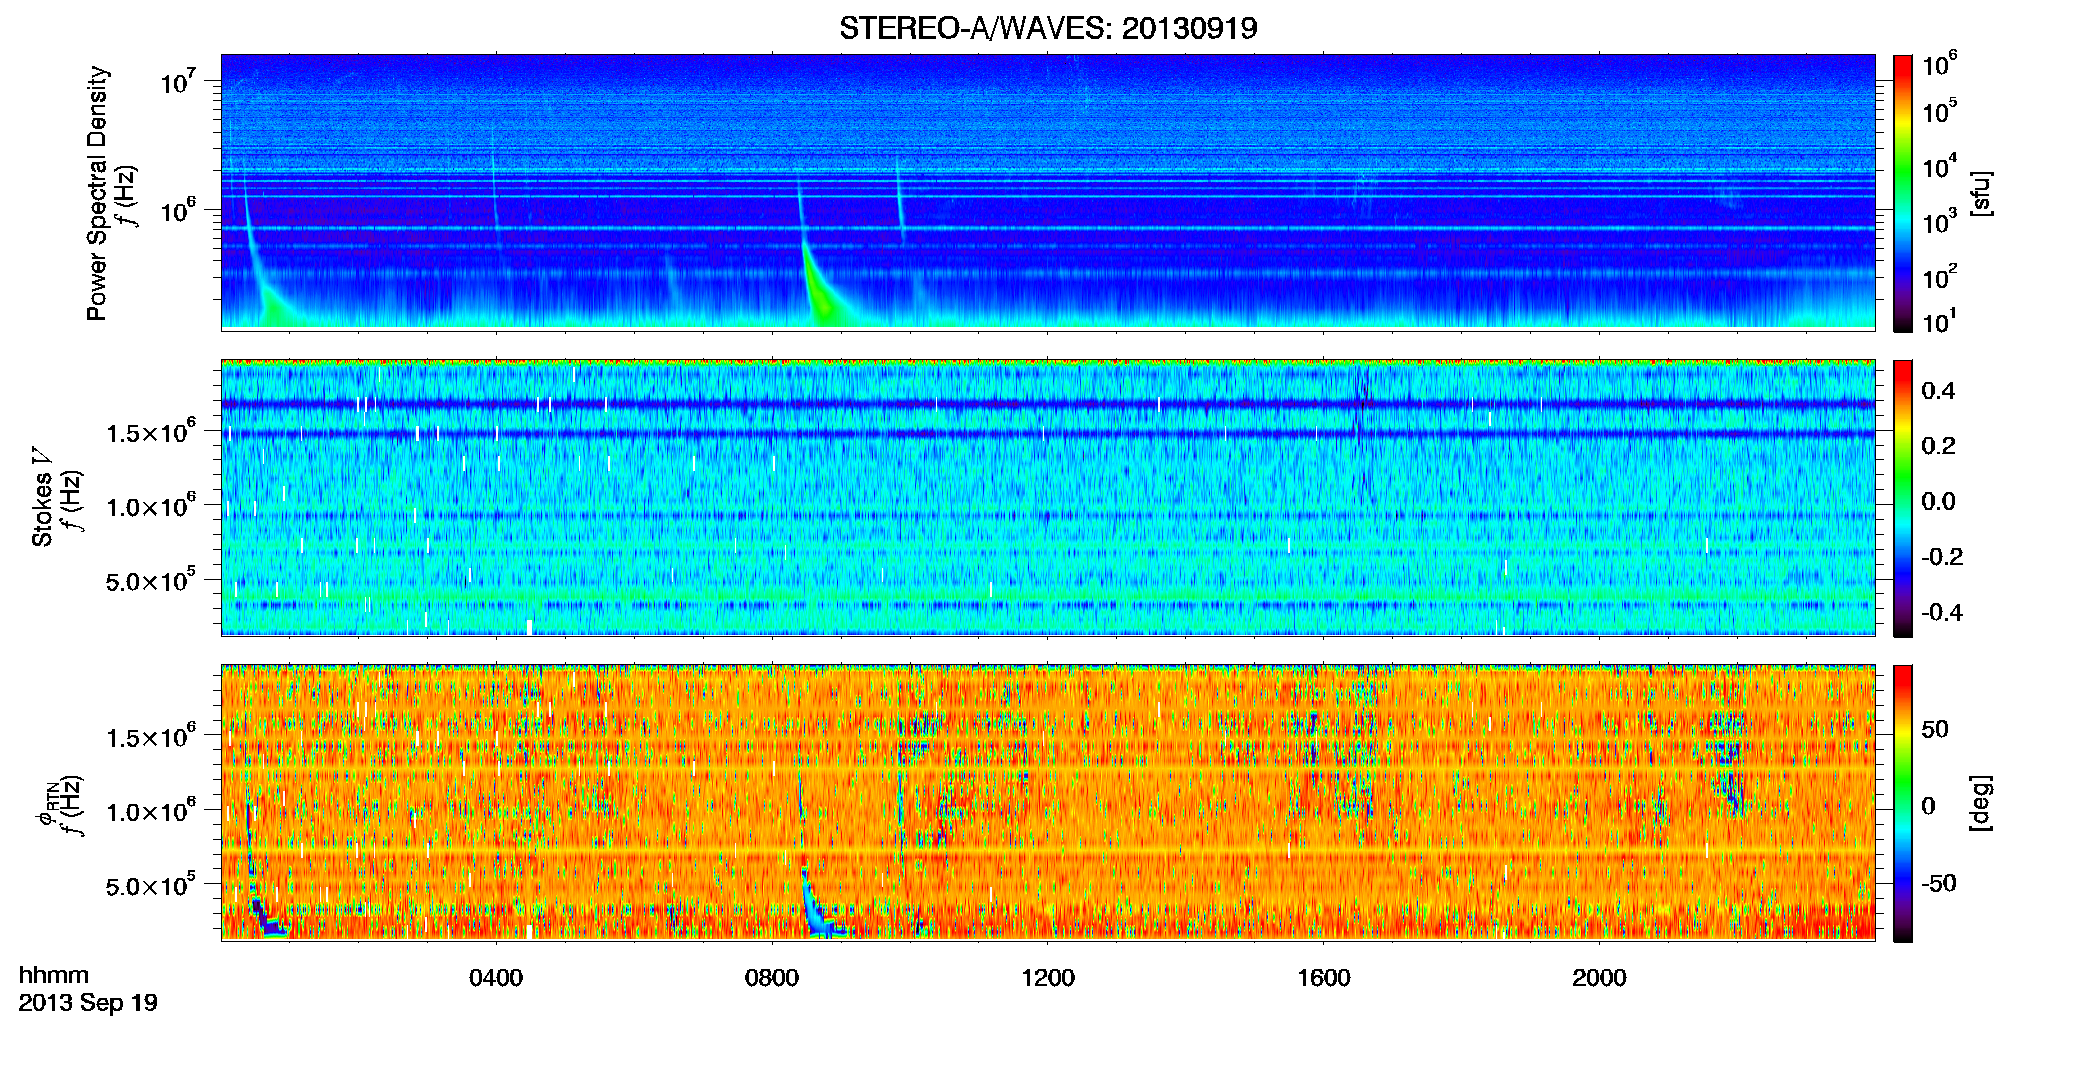Viewport: 2096px width, 1080px height.
Task: Click the [sfu] colorbar unit label
Action: click(x=1981, y=193)
